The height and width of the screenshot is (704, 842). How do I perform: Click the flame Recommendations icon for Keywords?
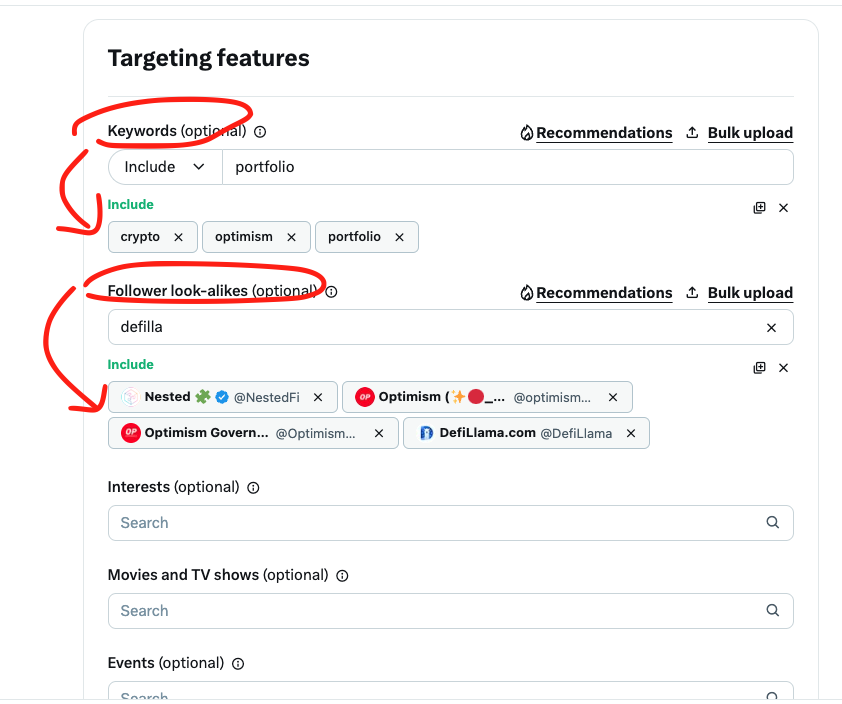tap(527, 132)
